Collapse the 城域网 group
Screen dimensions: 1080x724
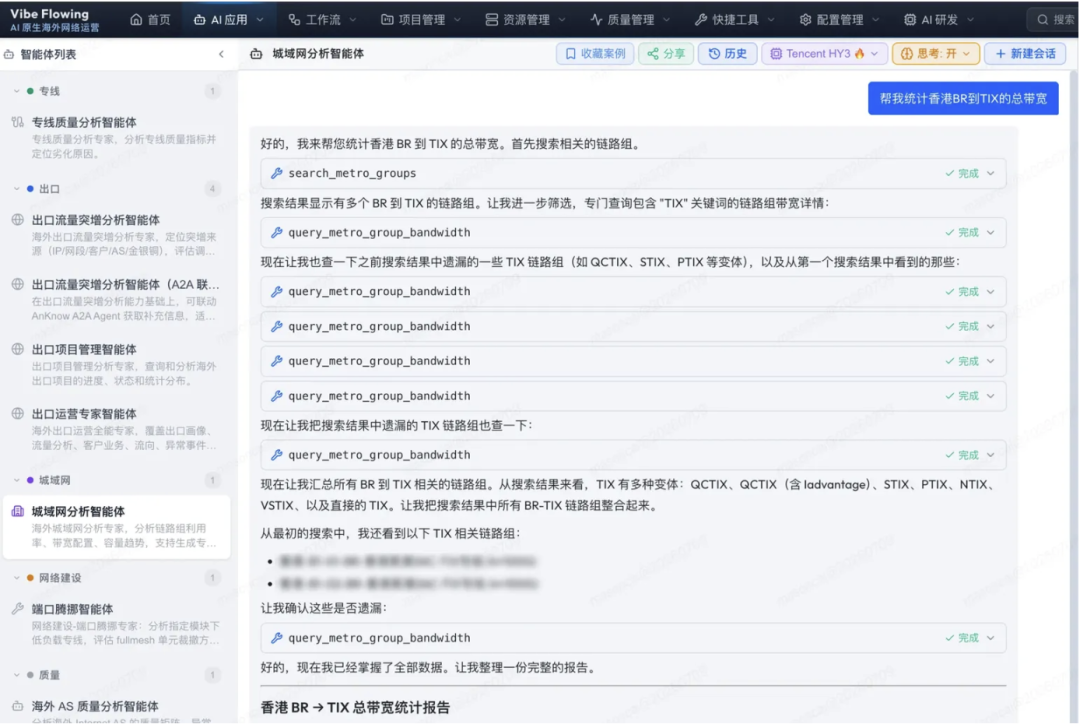pyautogui.click(x=17, y=479)
